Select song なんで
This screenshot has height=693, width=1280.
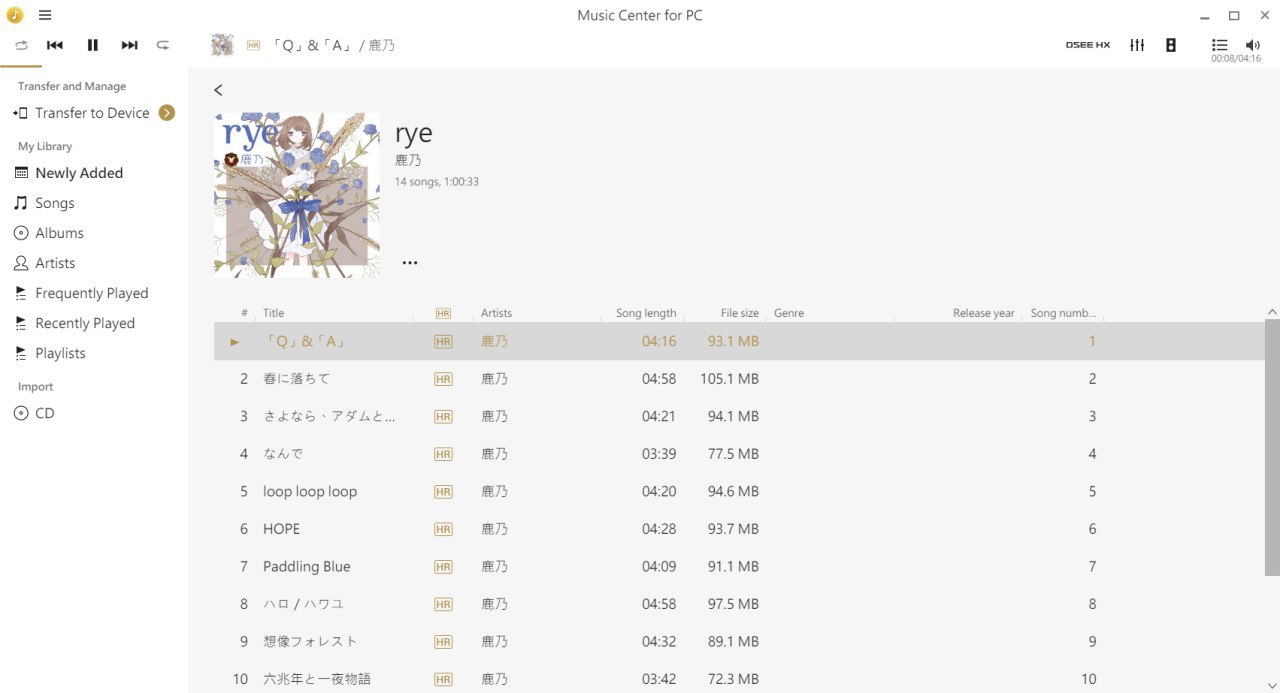pyautogui.click(x=739, y=454)
